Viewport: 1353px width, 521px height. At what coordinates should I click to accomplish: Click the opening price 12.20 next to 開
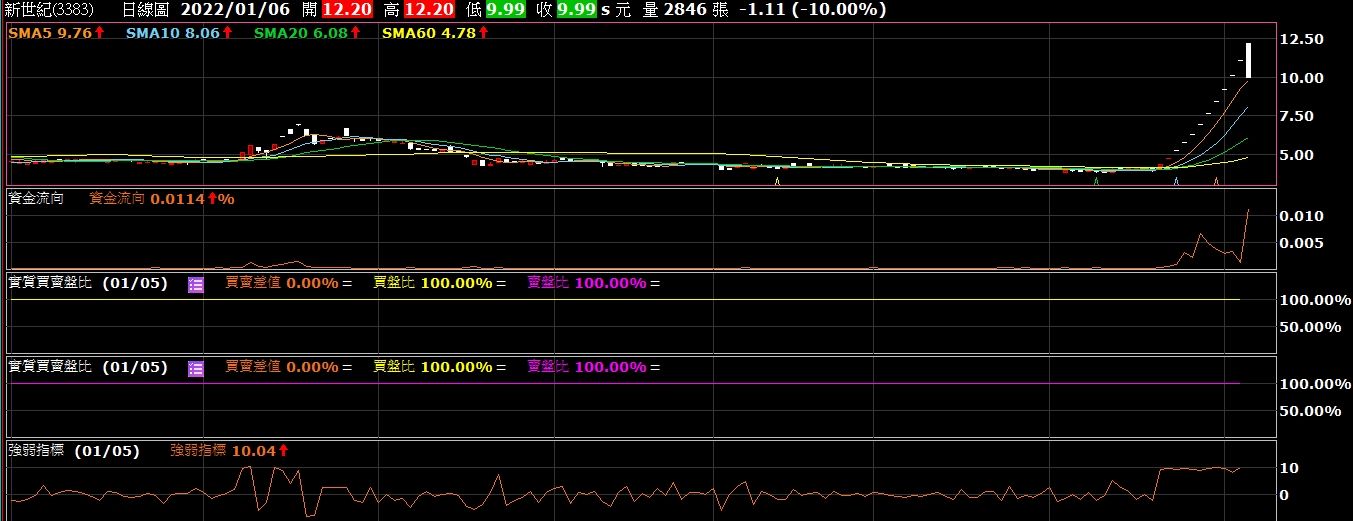point(346,10)
